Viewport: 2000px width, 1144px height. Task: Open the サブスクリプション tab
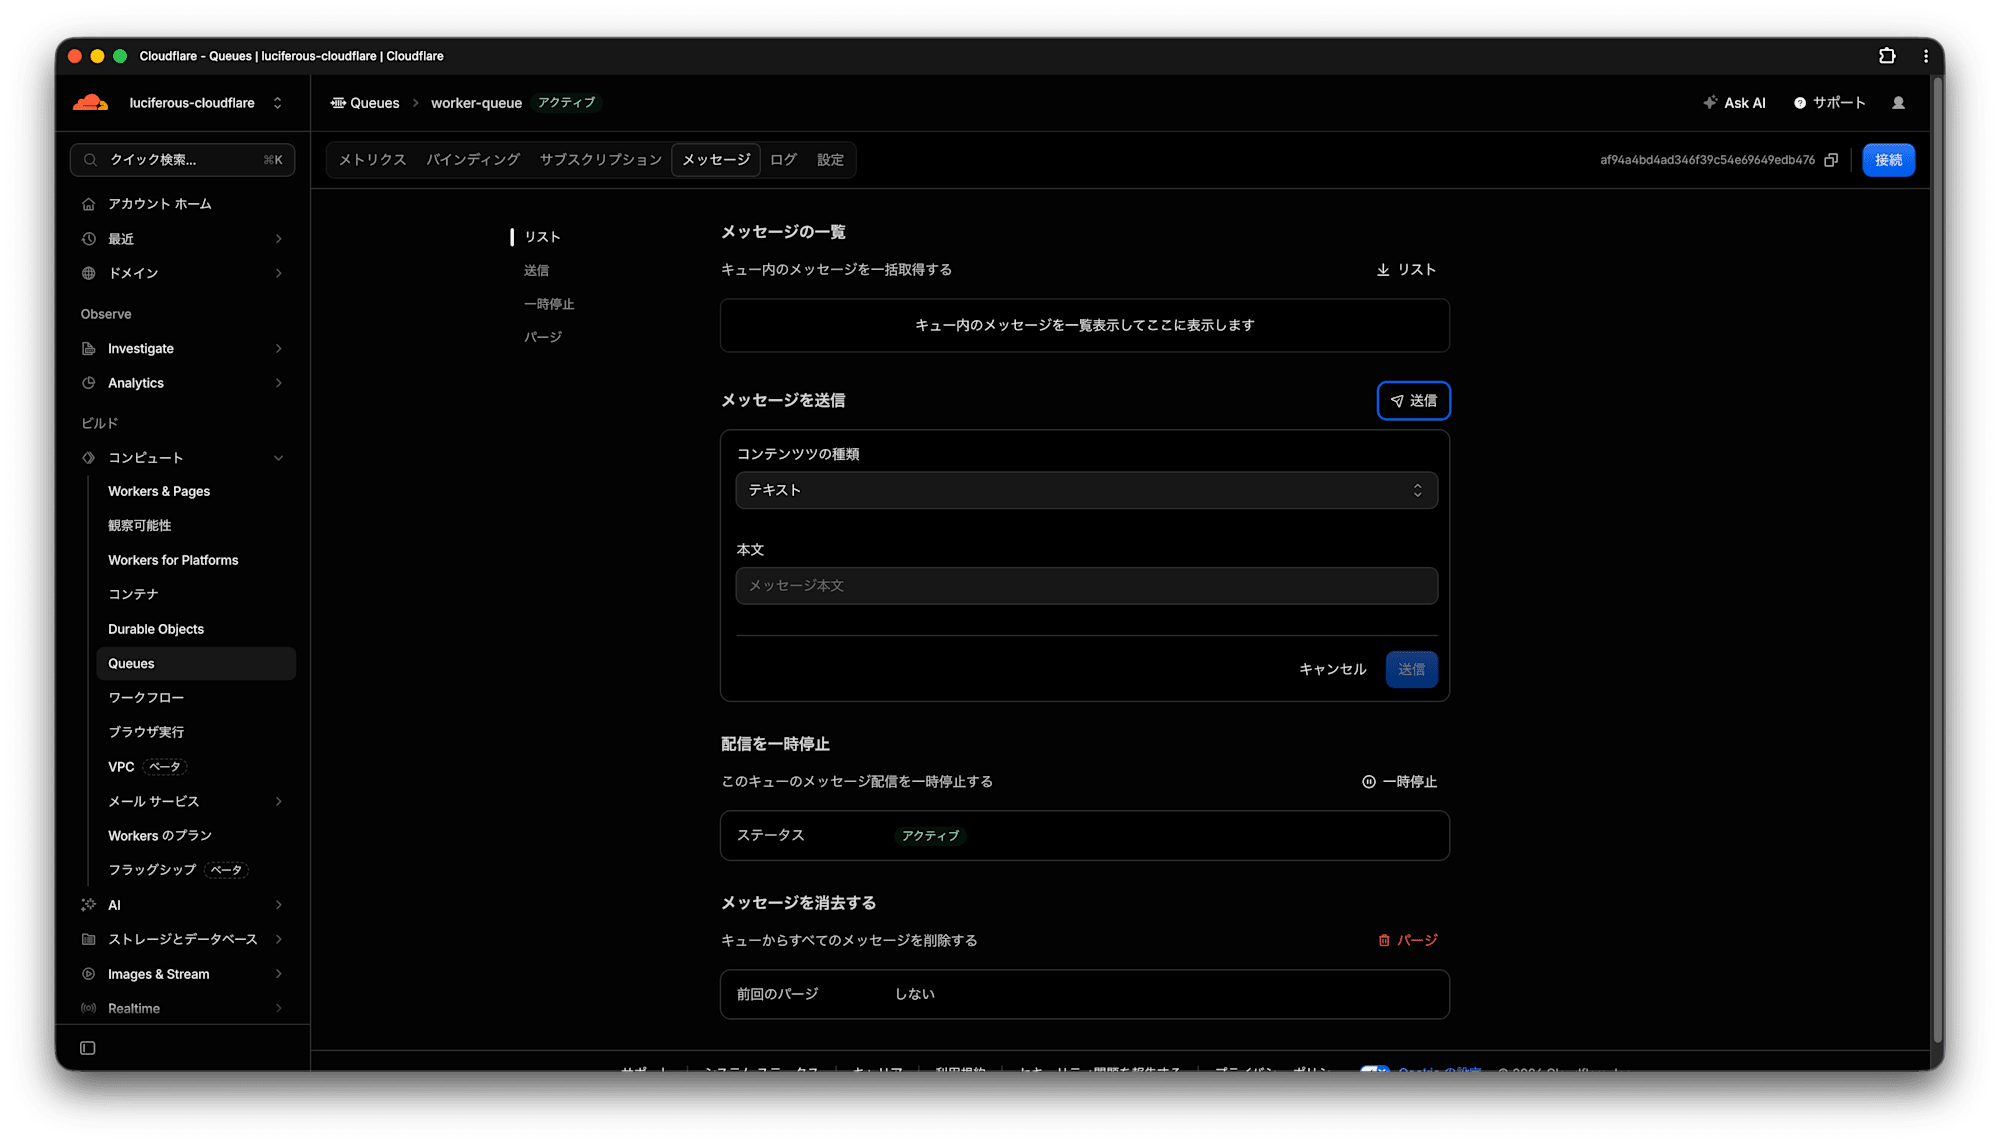[601, 160]
